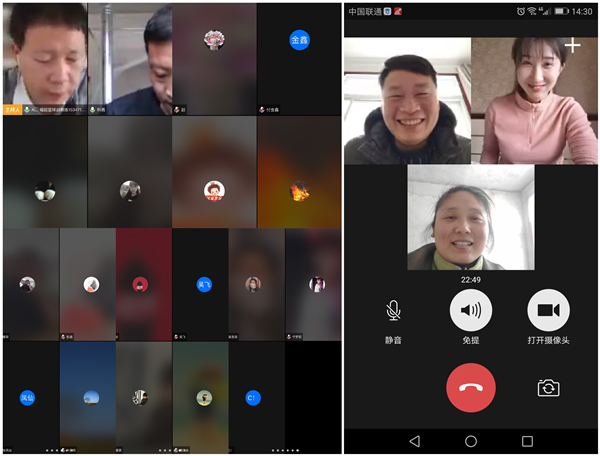
Task: Tap the 静音 label under the microphone
Action: pyautogui.click(x=393, y=340)
